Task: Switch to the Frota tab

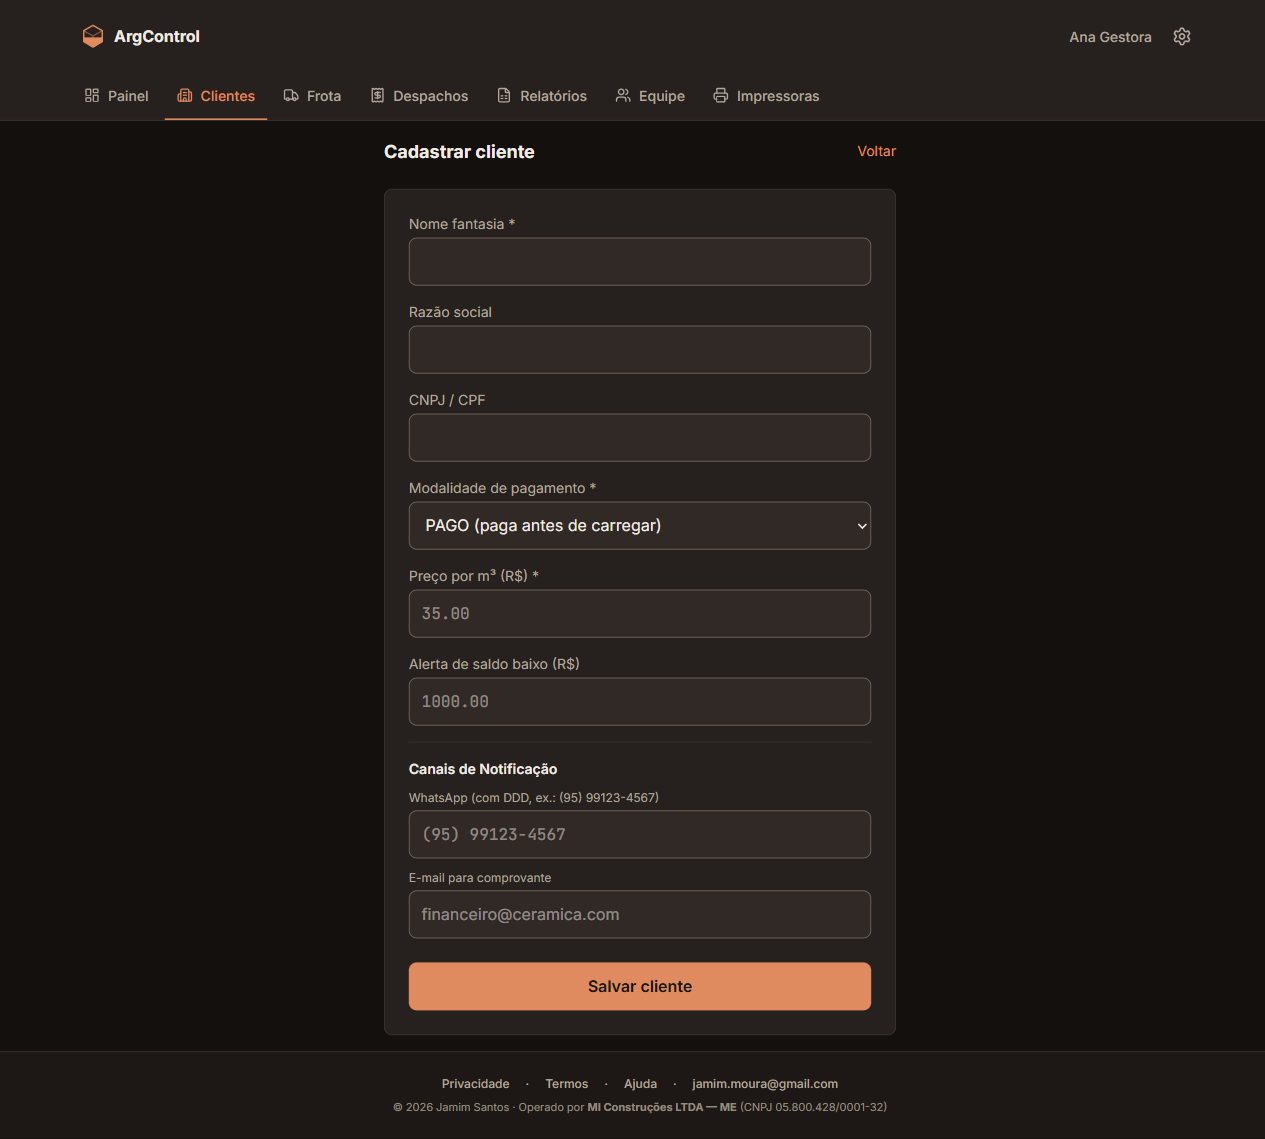Action: pyautogui.click(x=312, y=96)
